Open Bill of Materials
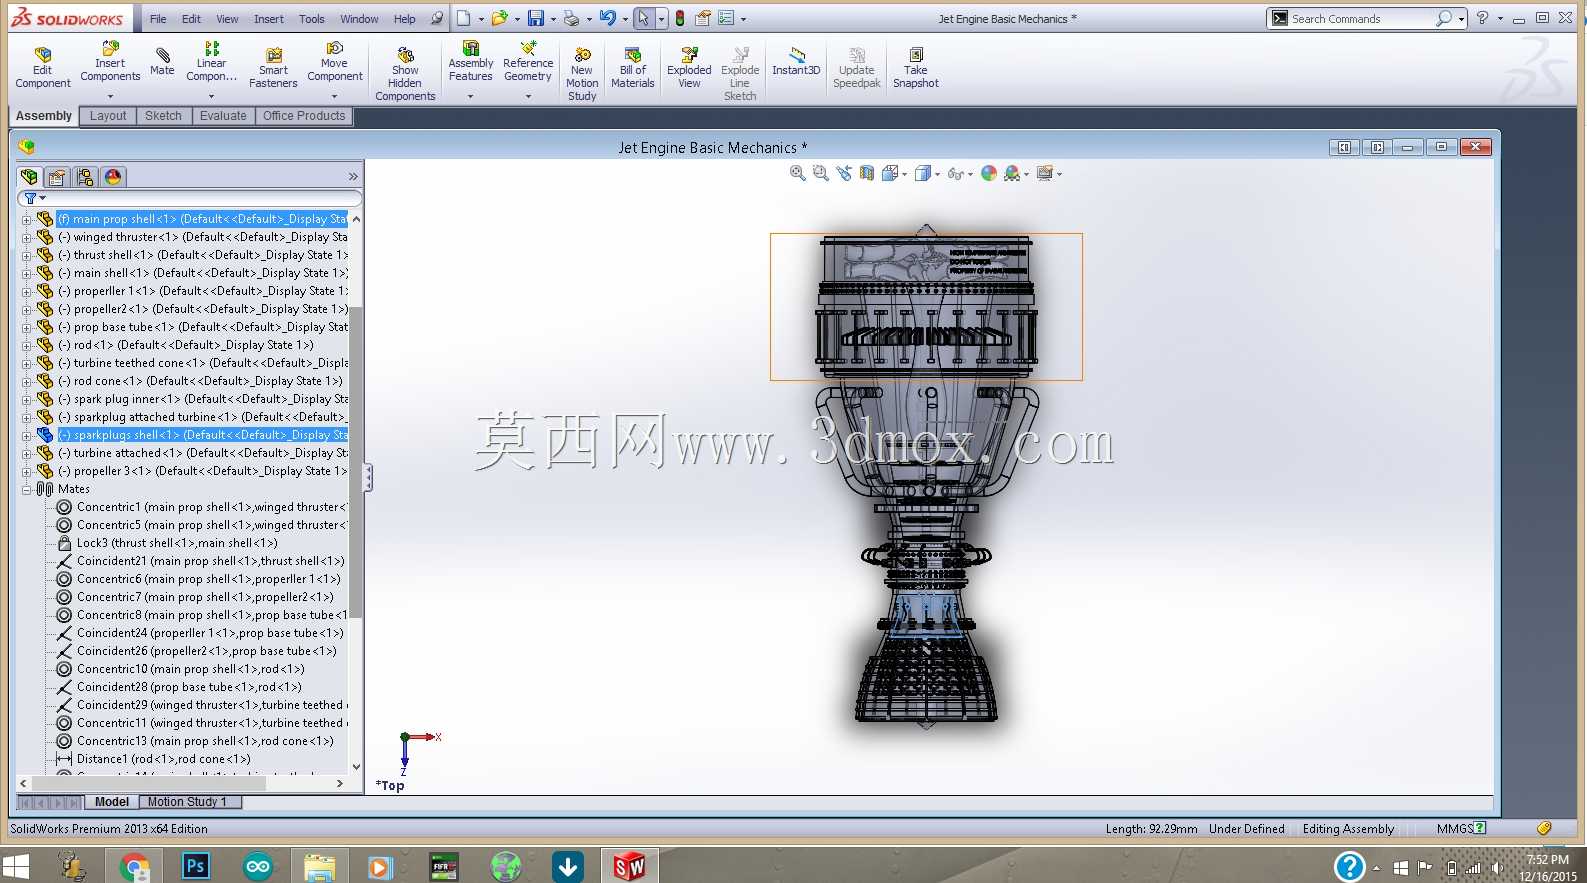1587x883 pixels. tap(633, 68)
